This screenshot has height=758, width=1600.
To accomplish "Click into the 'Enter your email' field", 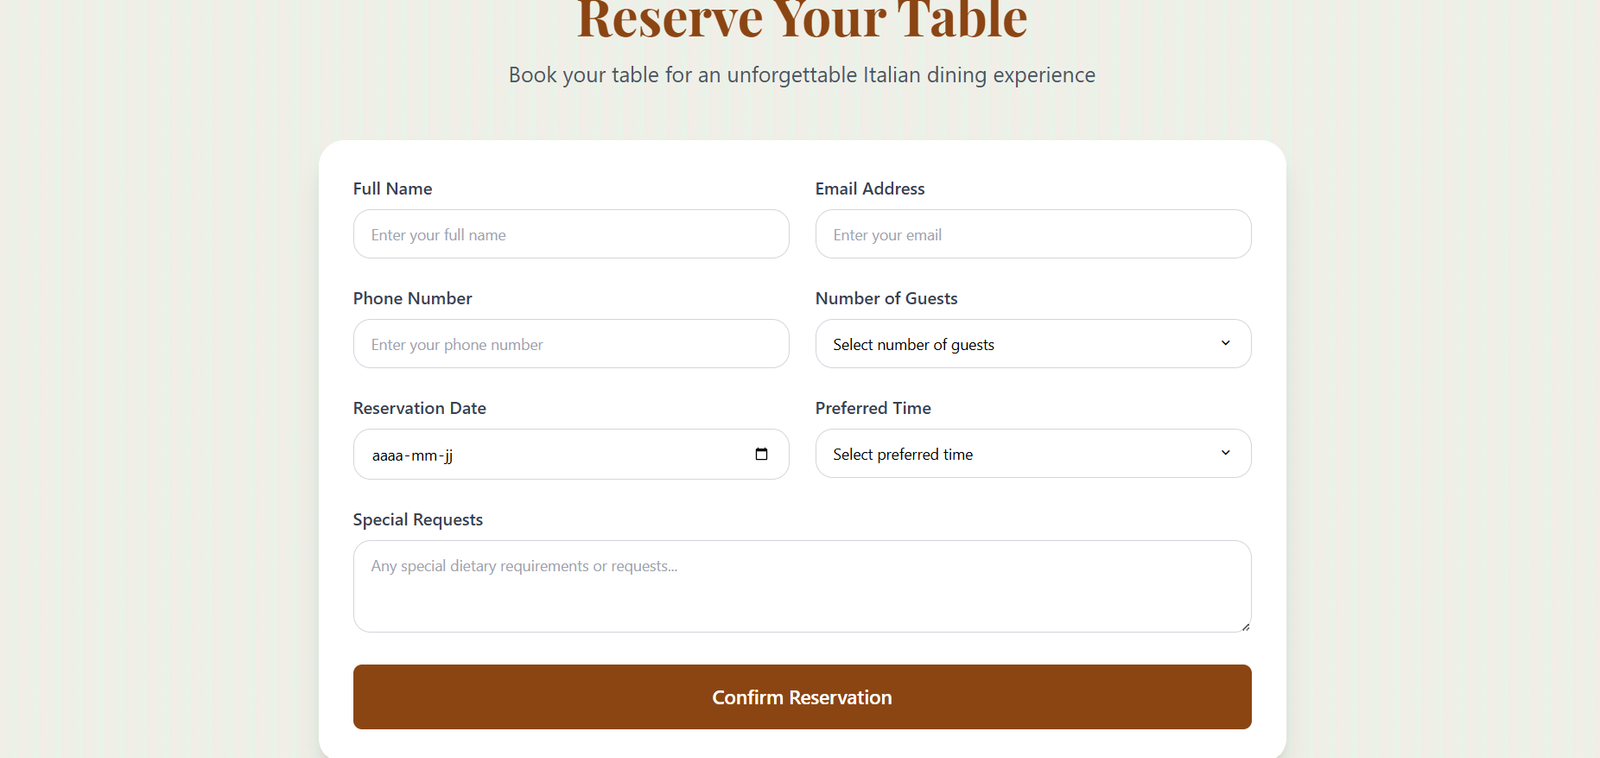I will coord(1032,234).
